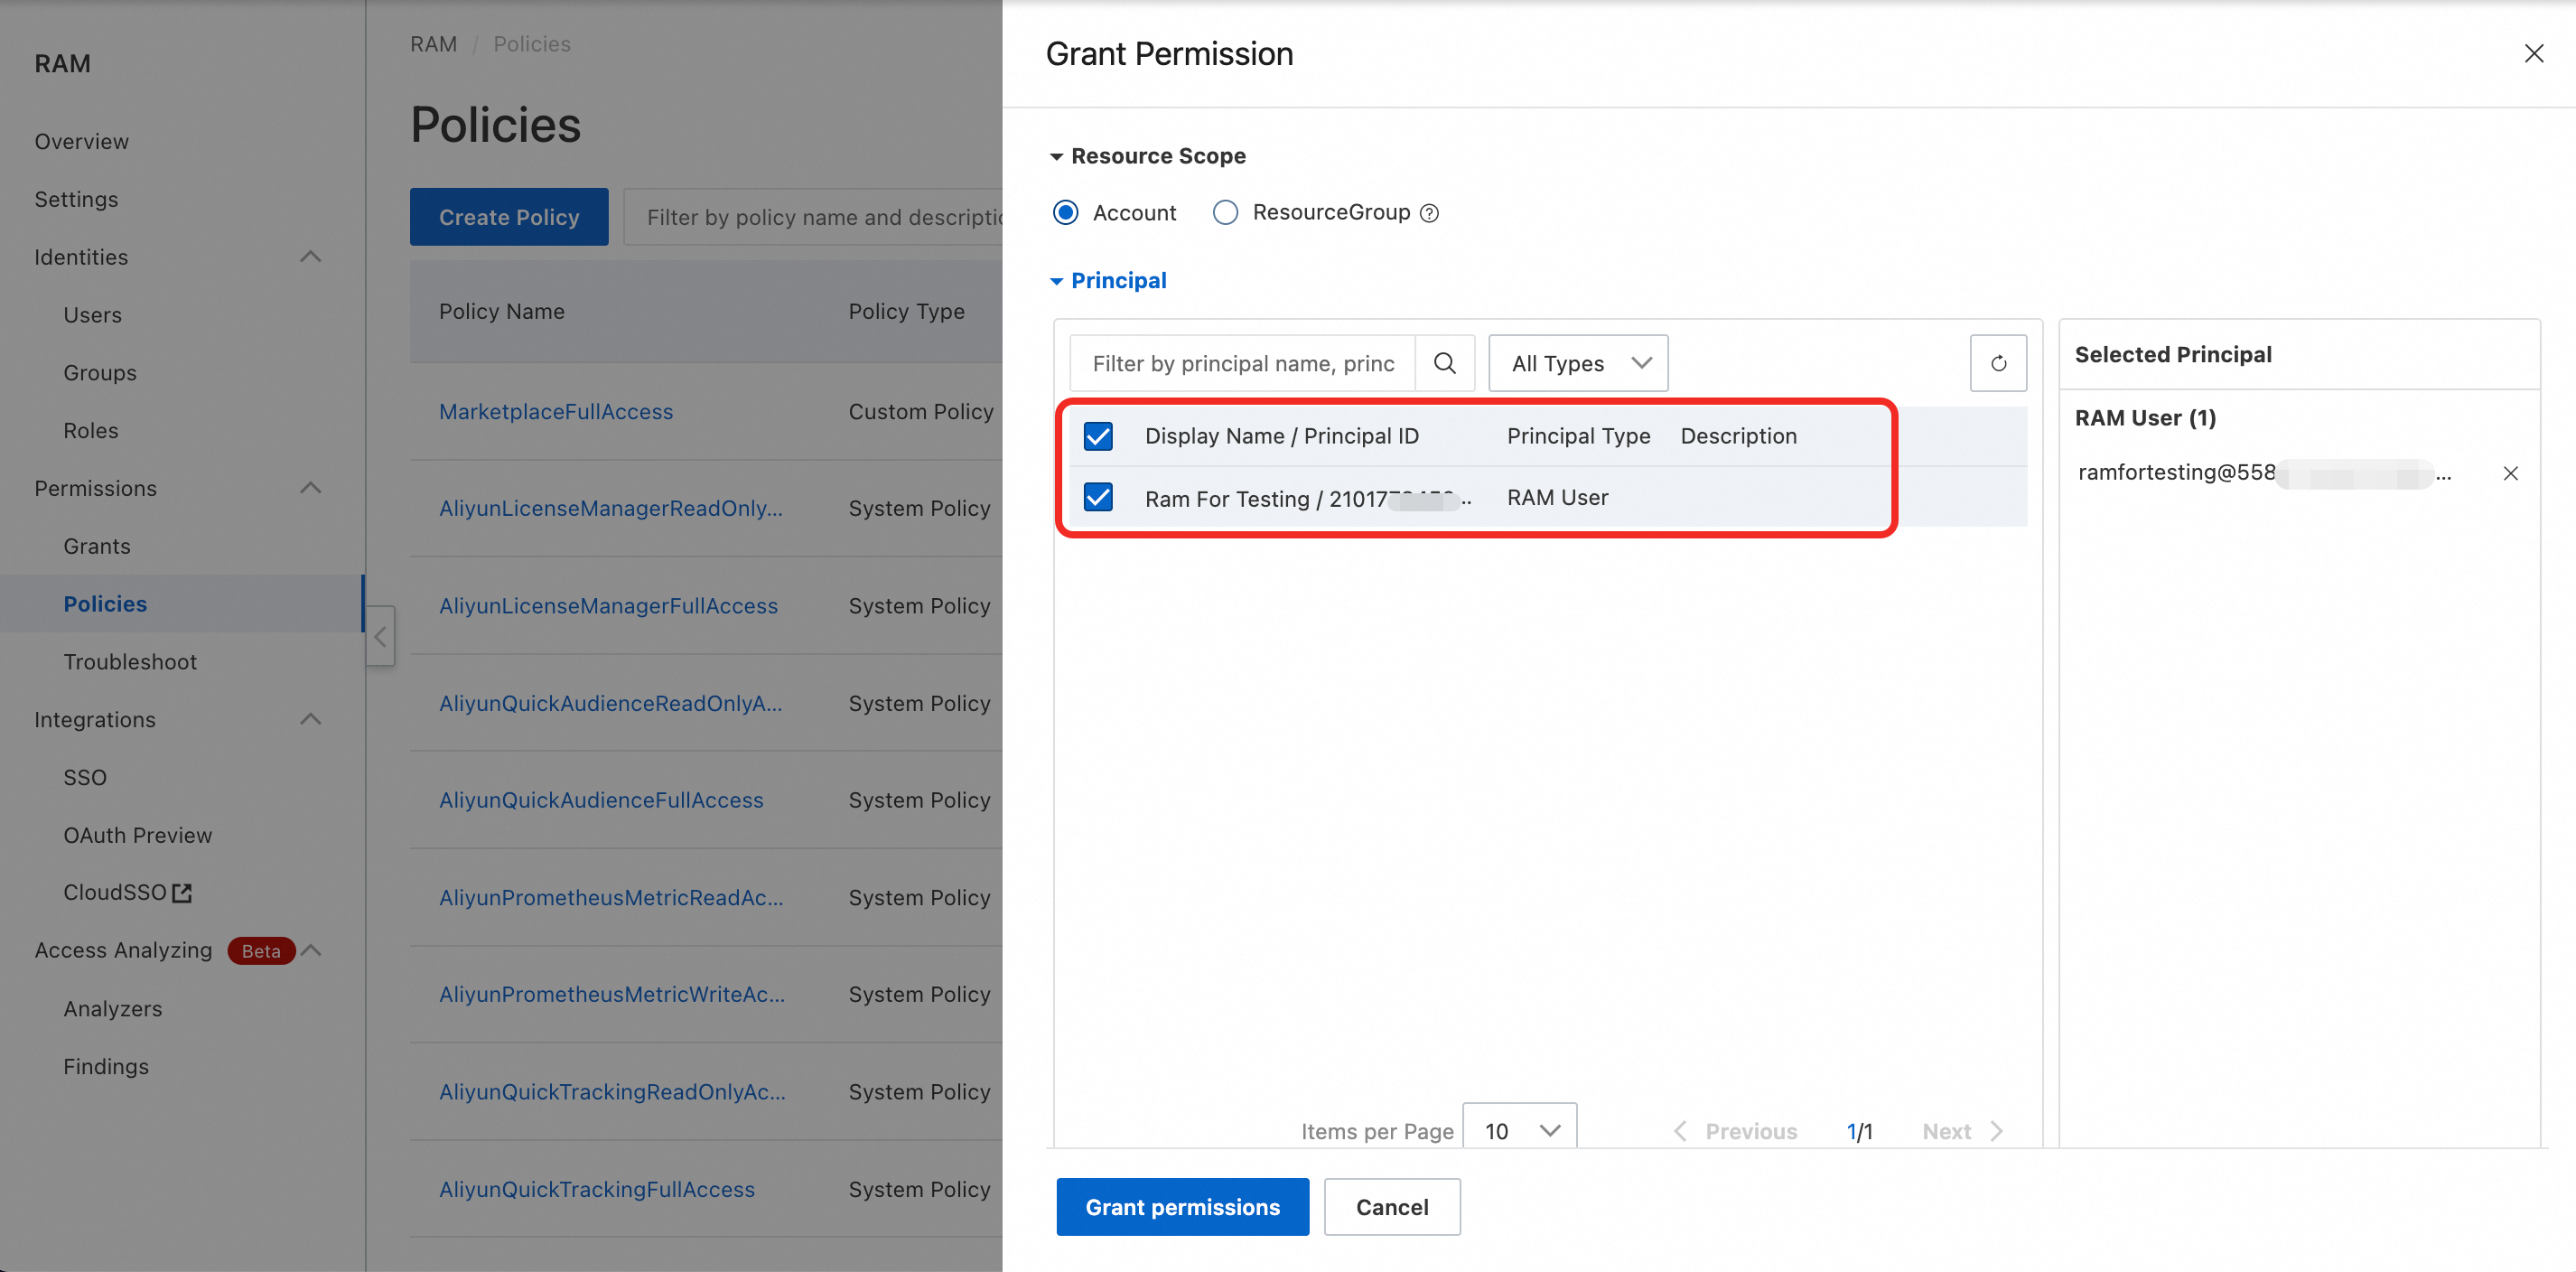Uncheck the Ram For Testing principal

(1098, 497)
